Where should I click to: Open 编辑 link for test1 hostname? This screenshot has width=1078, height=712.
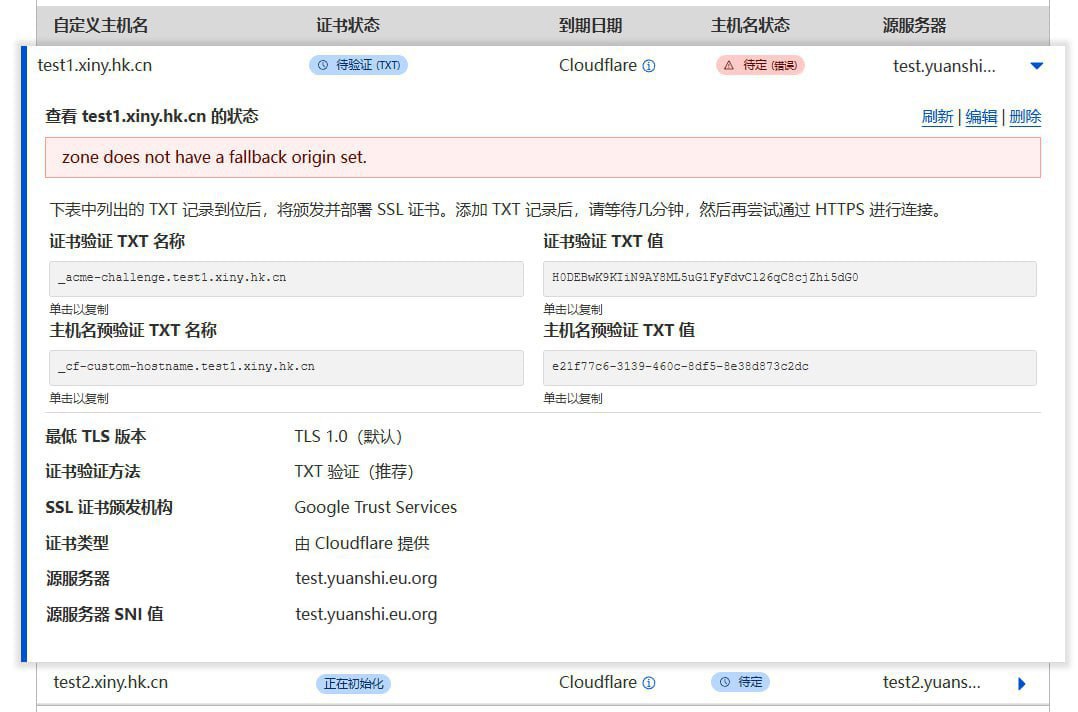pos(981,117)
